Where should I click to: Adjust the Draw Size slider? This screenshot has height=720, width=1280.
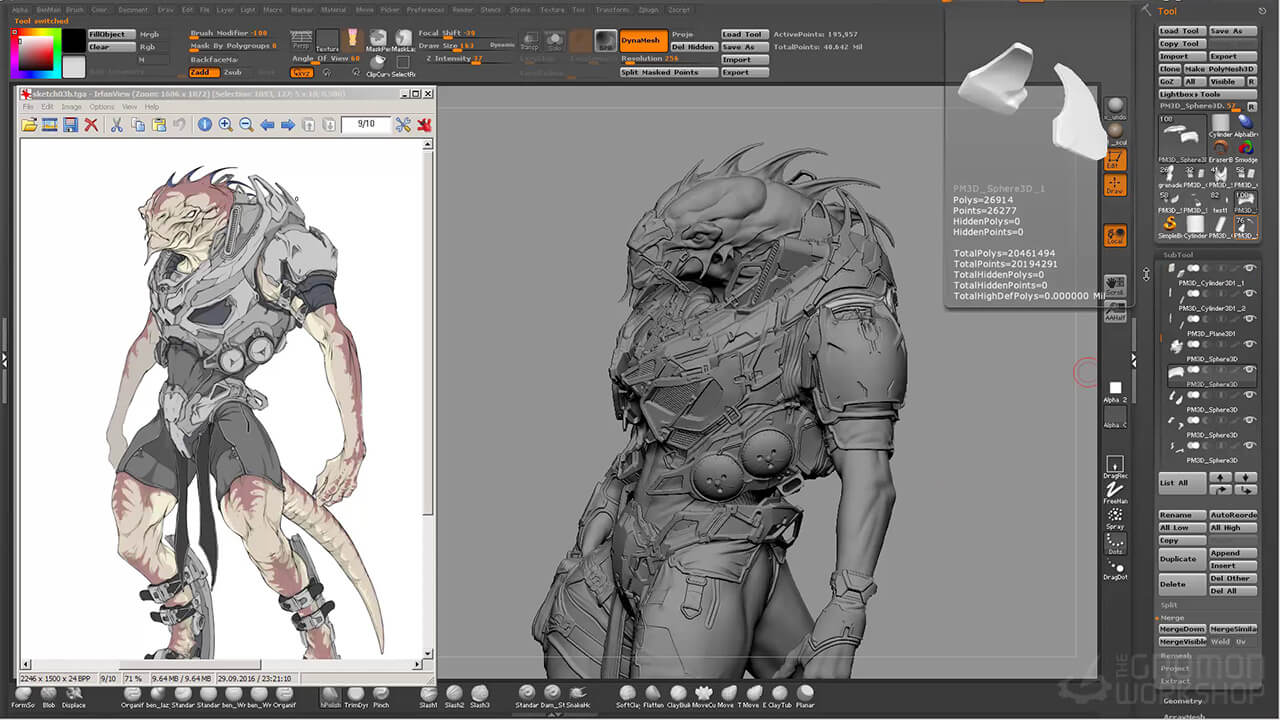466,46
